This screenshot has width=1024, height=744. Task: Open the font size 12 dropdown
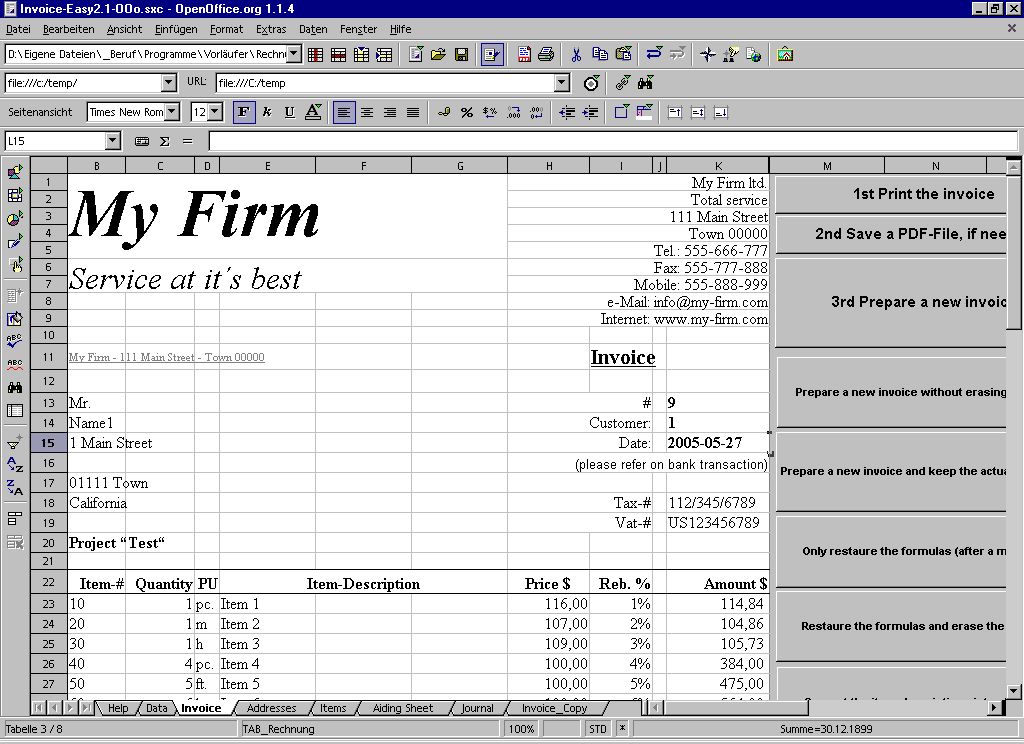[x=216, y=112]
